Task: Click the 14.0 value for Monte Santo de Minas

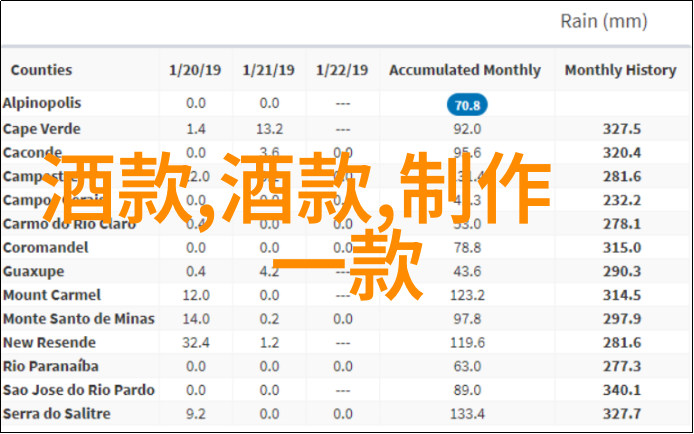Action: (x=196, y=319)
